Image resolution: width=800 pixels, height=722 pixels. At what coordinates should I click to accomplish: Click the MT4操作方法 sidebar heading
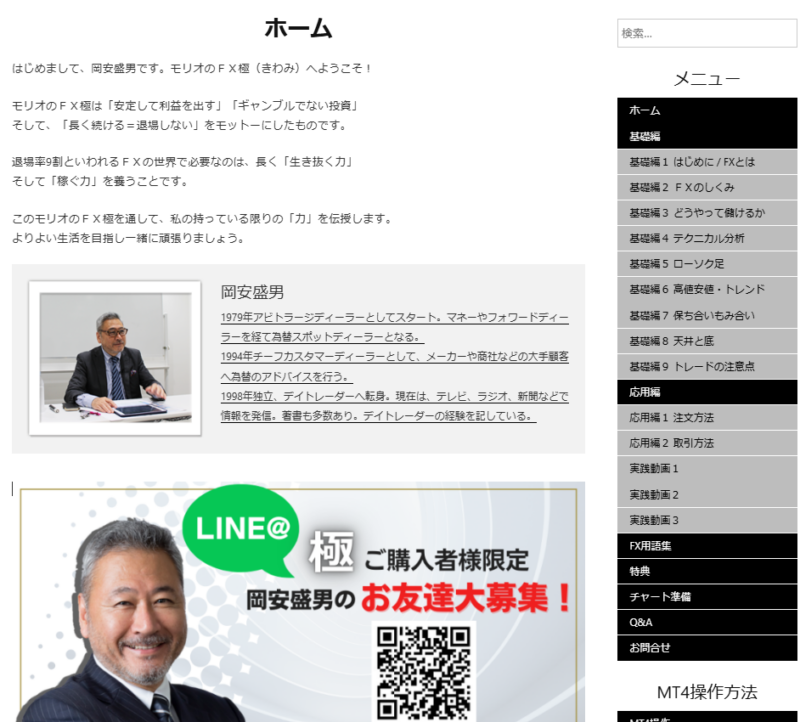[x=707, y=692]
